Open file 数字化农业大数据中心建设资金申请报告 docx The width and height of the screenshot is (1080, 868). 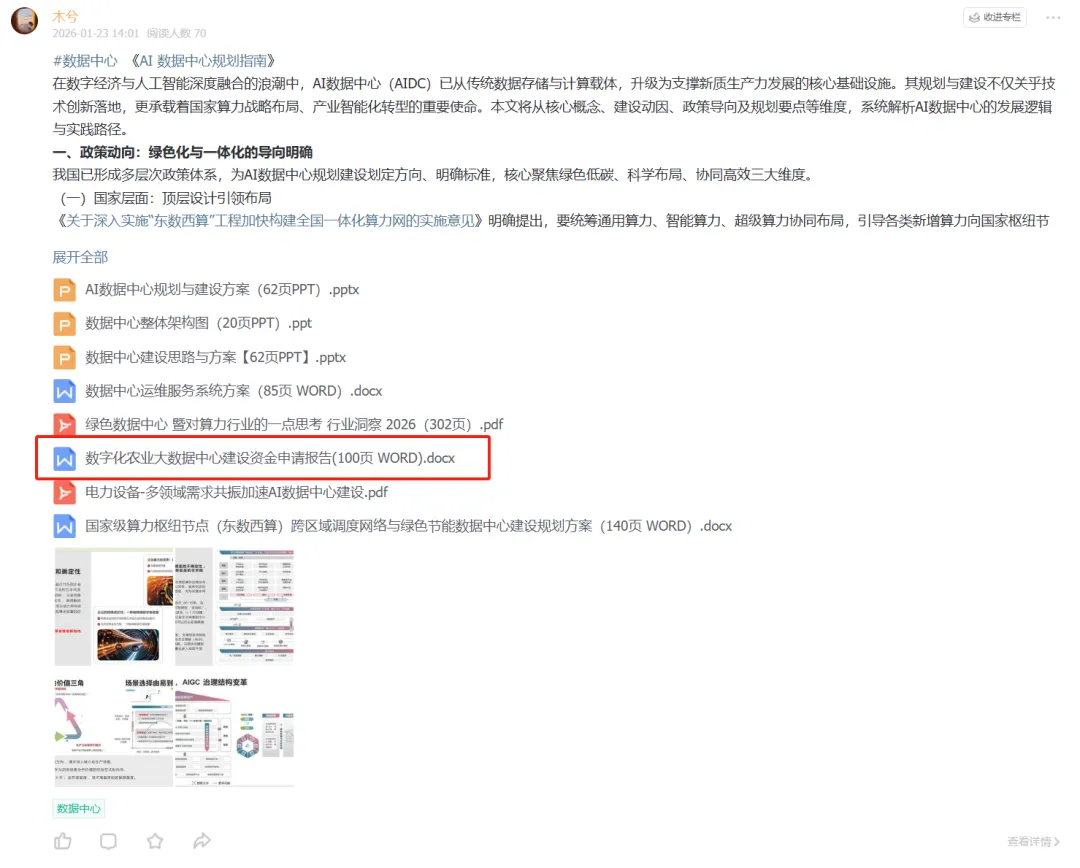(x=270, y=459)
